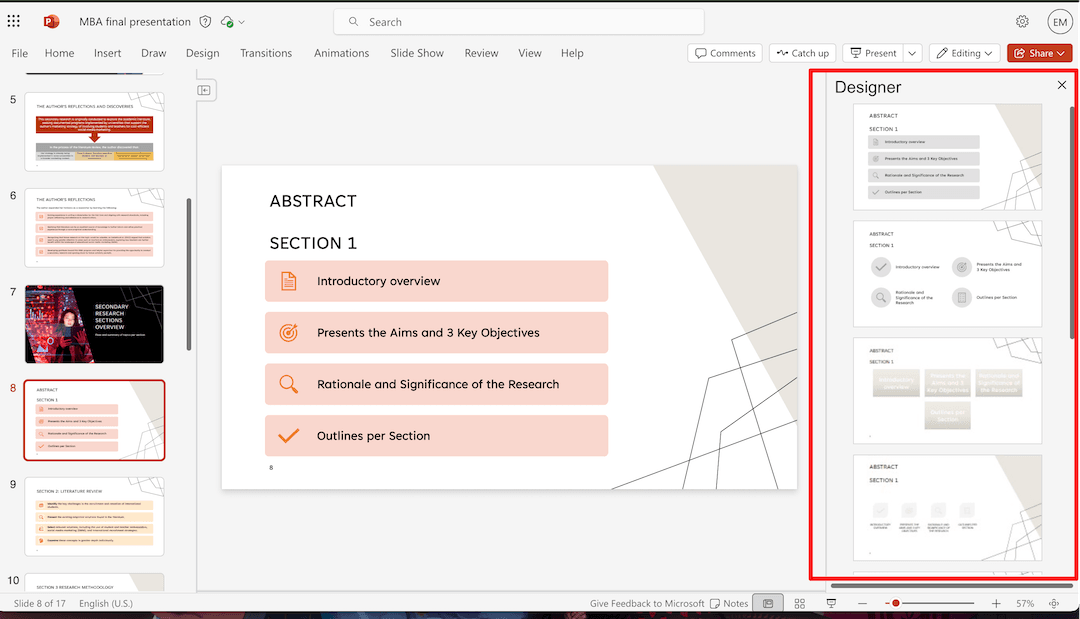Open the Slide Show tab
The image size is (1080, 619).
(x=416, y=53)
